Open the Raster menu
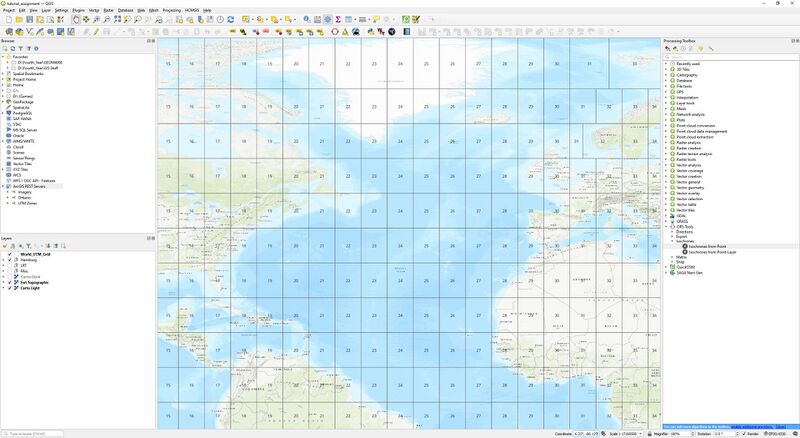 109,10
